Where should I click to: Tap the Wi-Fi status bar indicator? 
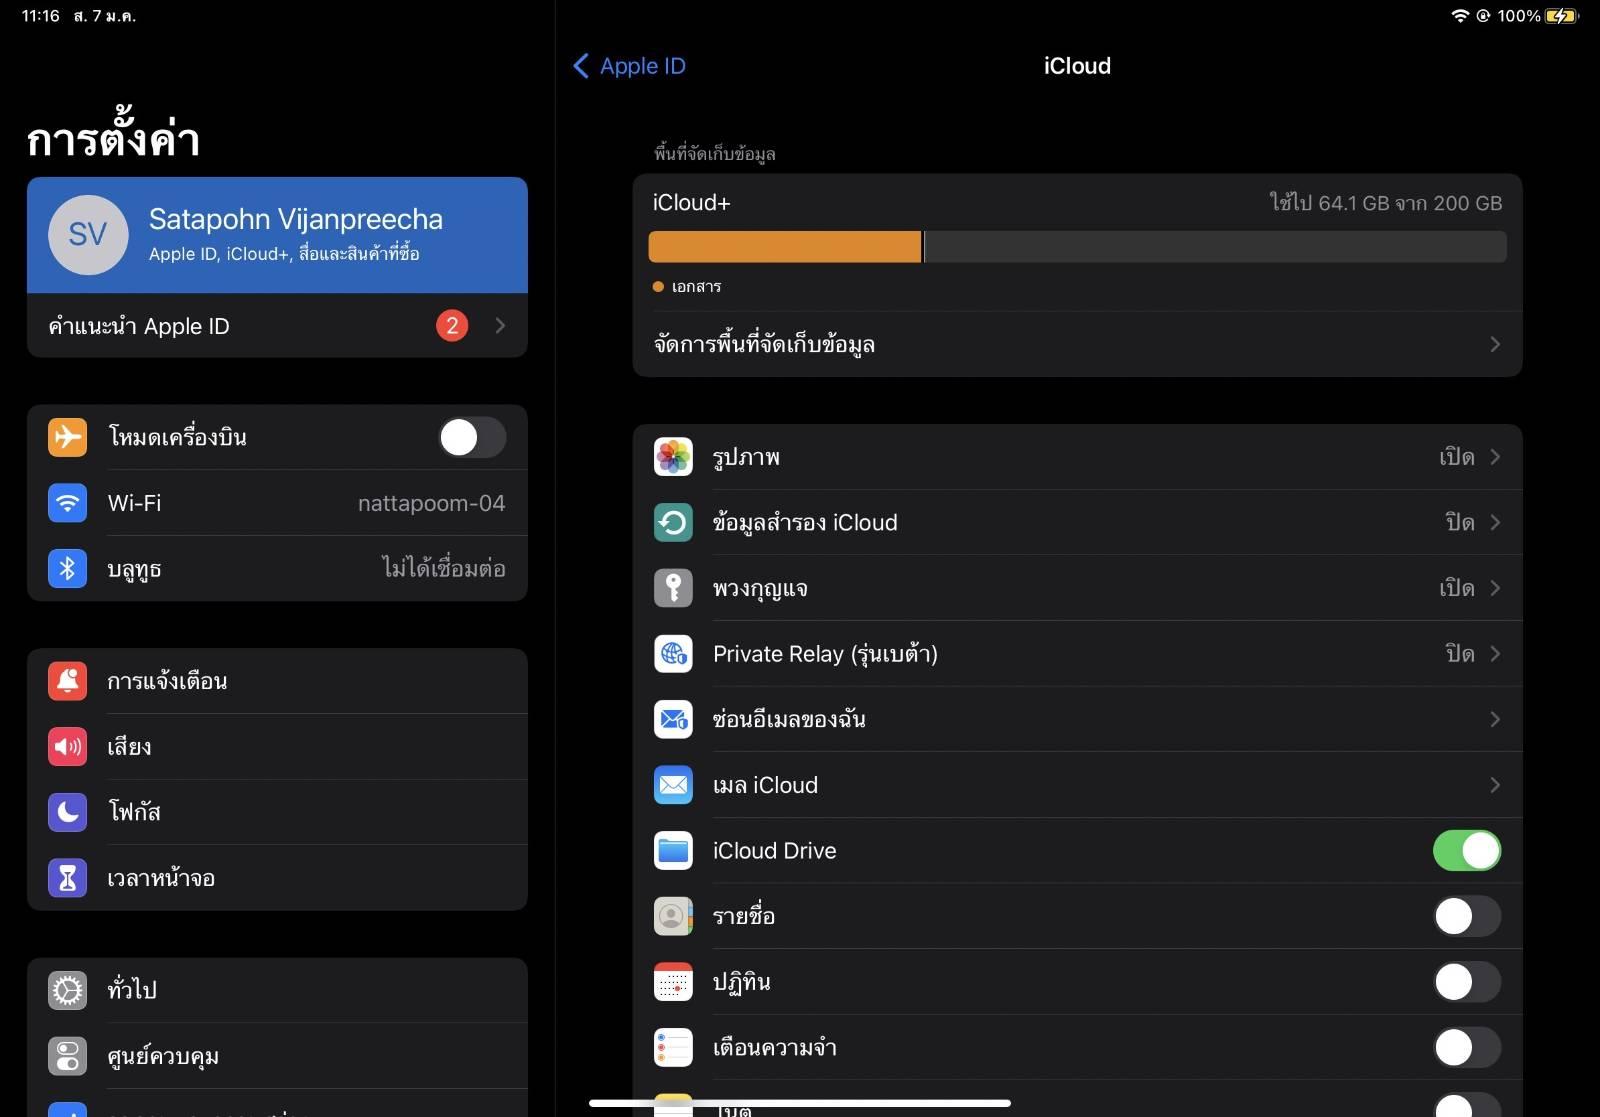pos(1460,16)
